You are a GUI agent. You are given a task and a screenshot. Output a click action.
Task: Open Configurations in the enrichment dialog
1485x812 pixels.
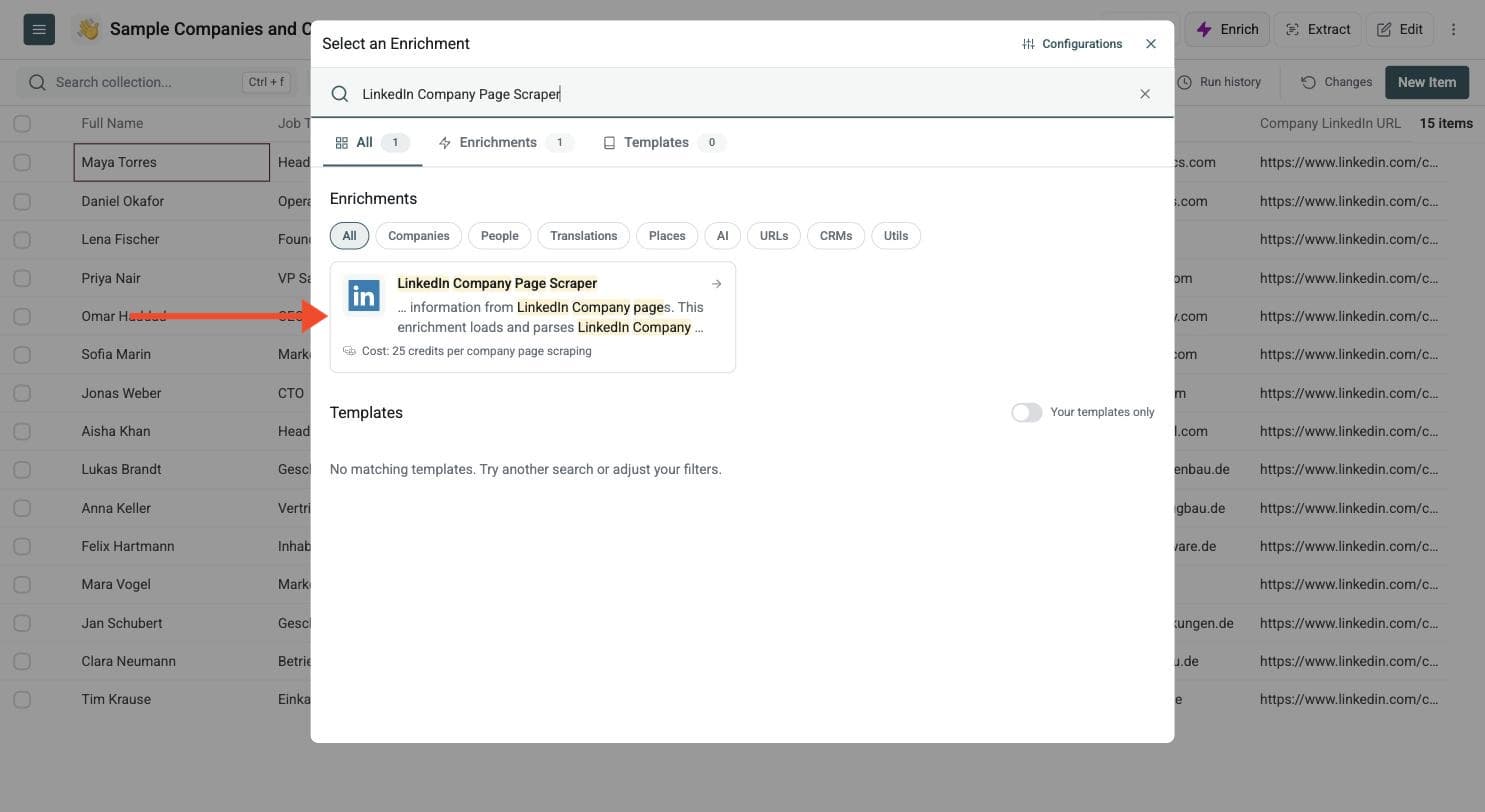[x=1072, y=44]
